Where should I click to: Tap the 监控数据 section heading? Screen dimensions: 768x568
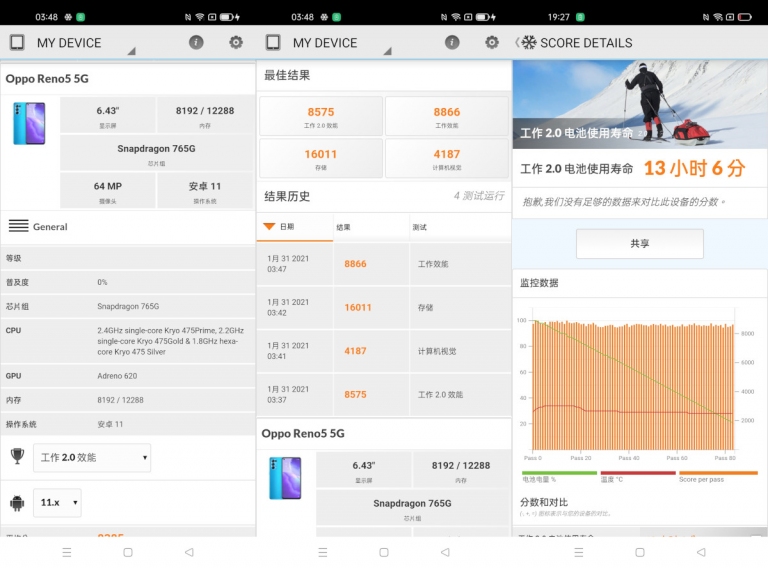(x=539, y=283)
